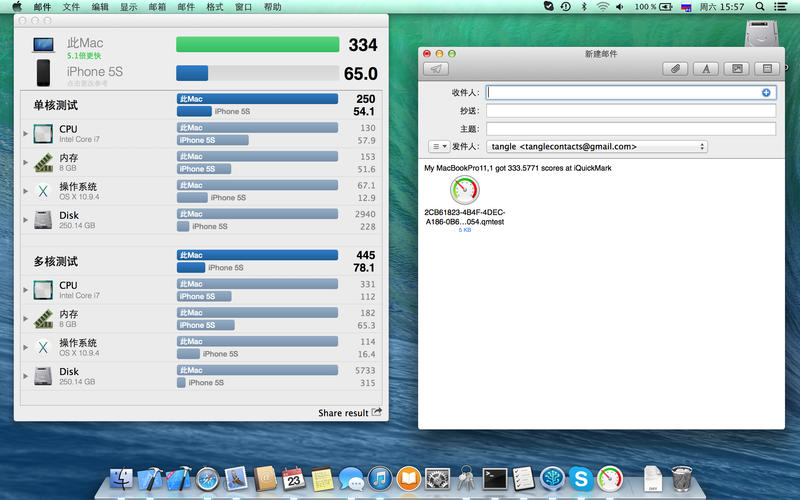Click Share result in iQuickMark
Viewport: 800px width, 500px height.
(349, 412)
